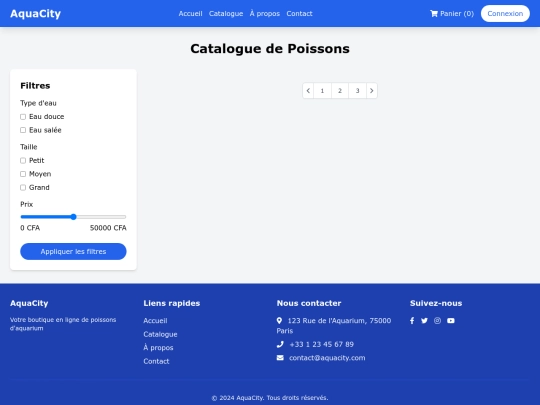540x405 pixels.
Task: Select page 3 in pagination
Action: (x=357, y=91)
